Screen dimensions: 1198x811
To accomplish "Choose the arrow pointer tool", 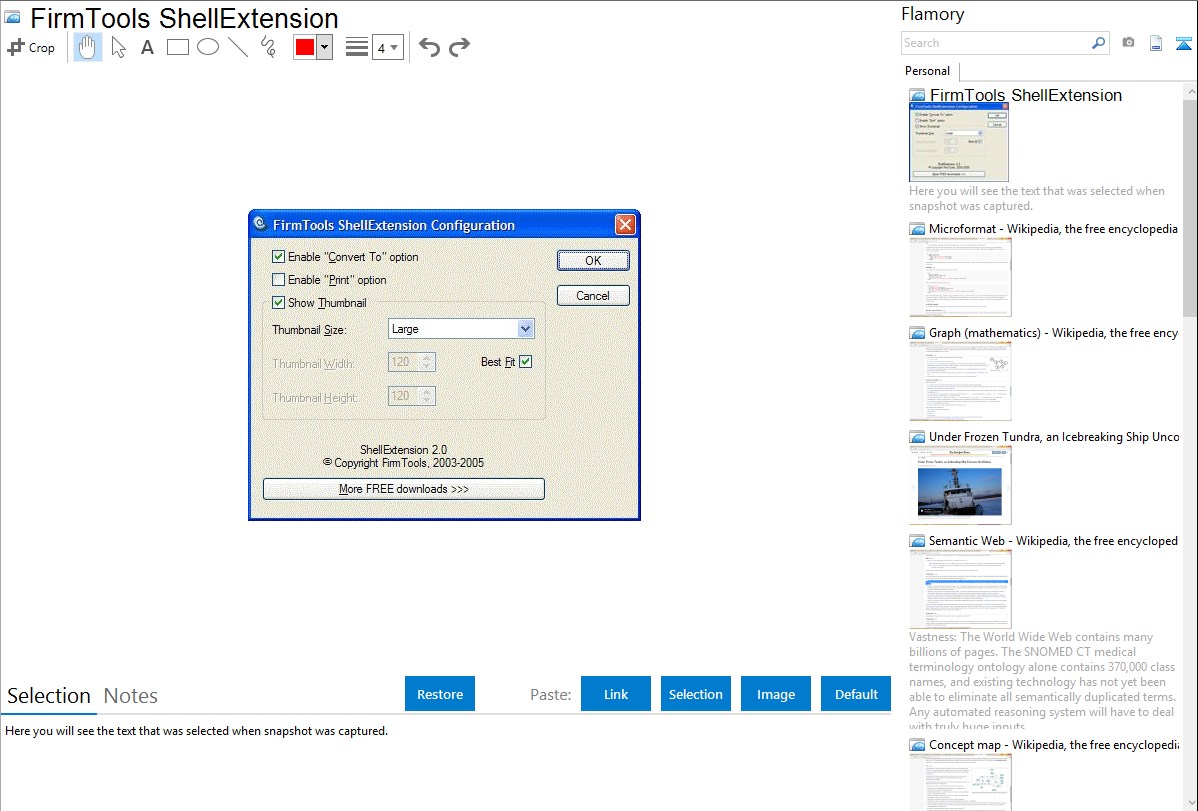I will pos(118,47).
